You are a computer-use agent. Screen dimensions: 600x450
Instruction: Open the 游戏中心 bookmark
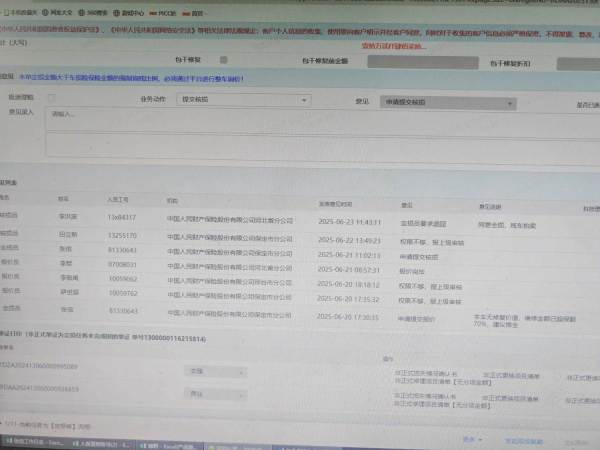[x=129, y=13]
